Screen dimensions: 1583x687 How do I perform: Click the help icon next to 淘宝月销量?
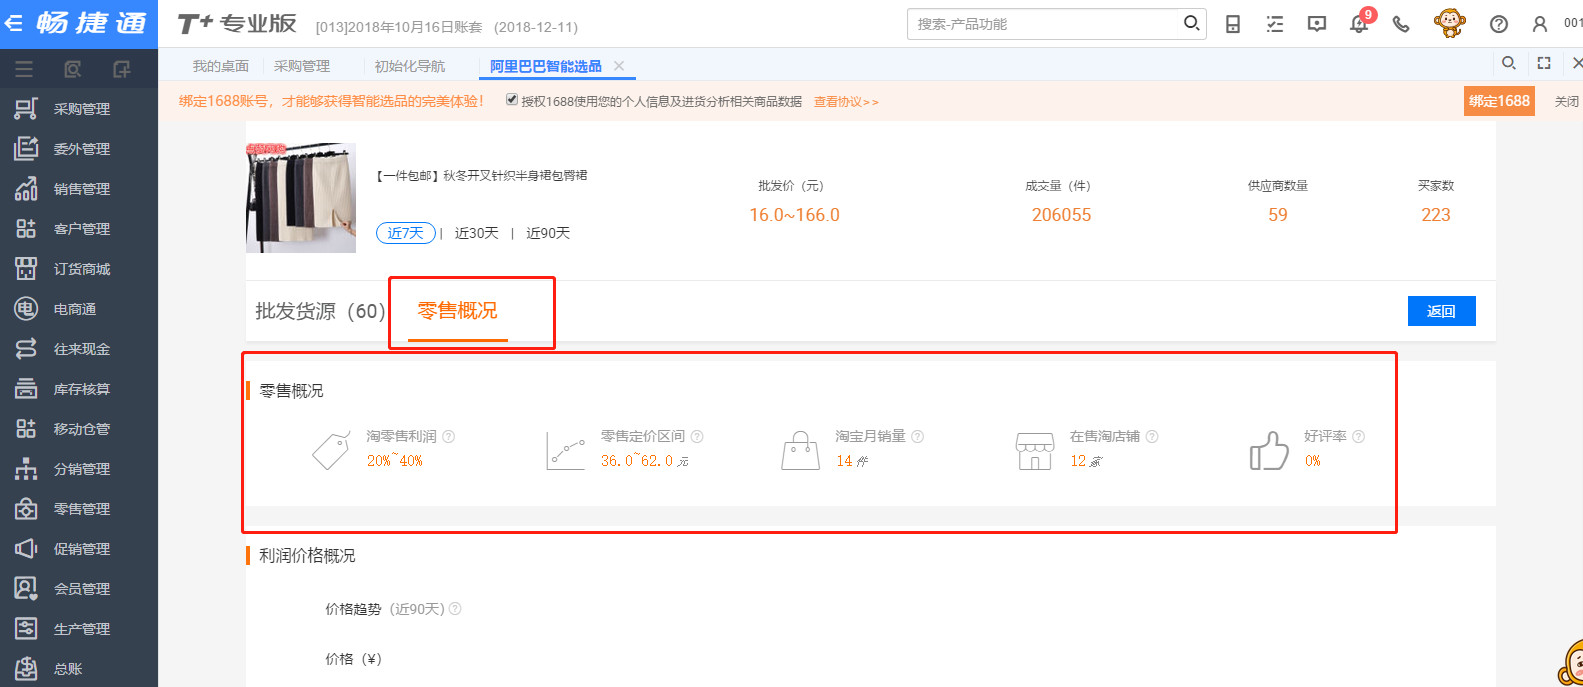coord(918,436)
